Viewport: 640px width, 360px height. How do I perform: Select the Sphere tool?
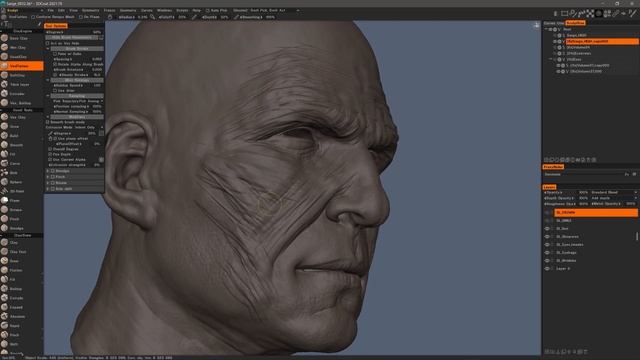coord(16,182)
